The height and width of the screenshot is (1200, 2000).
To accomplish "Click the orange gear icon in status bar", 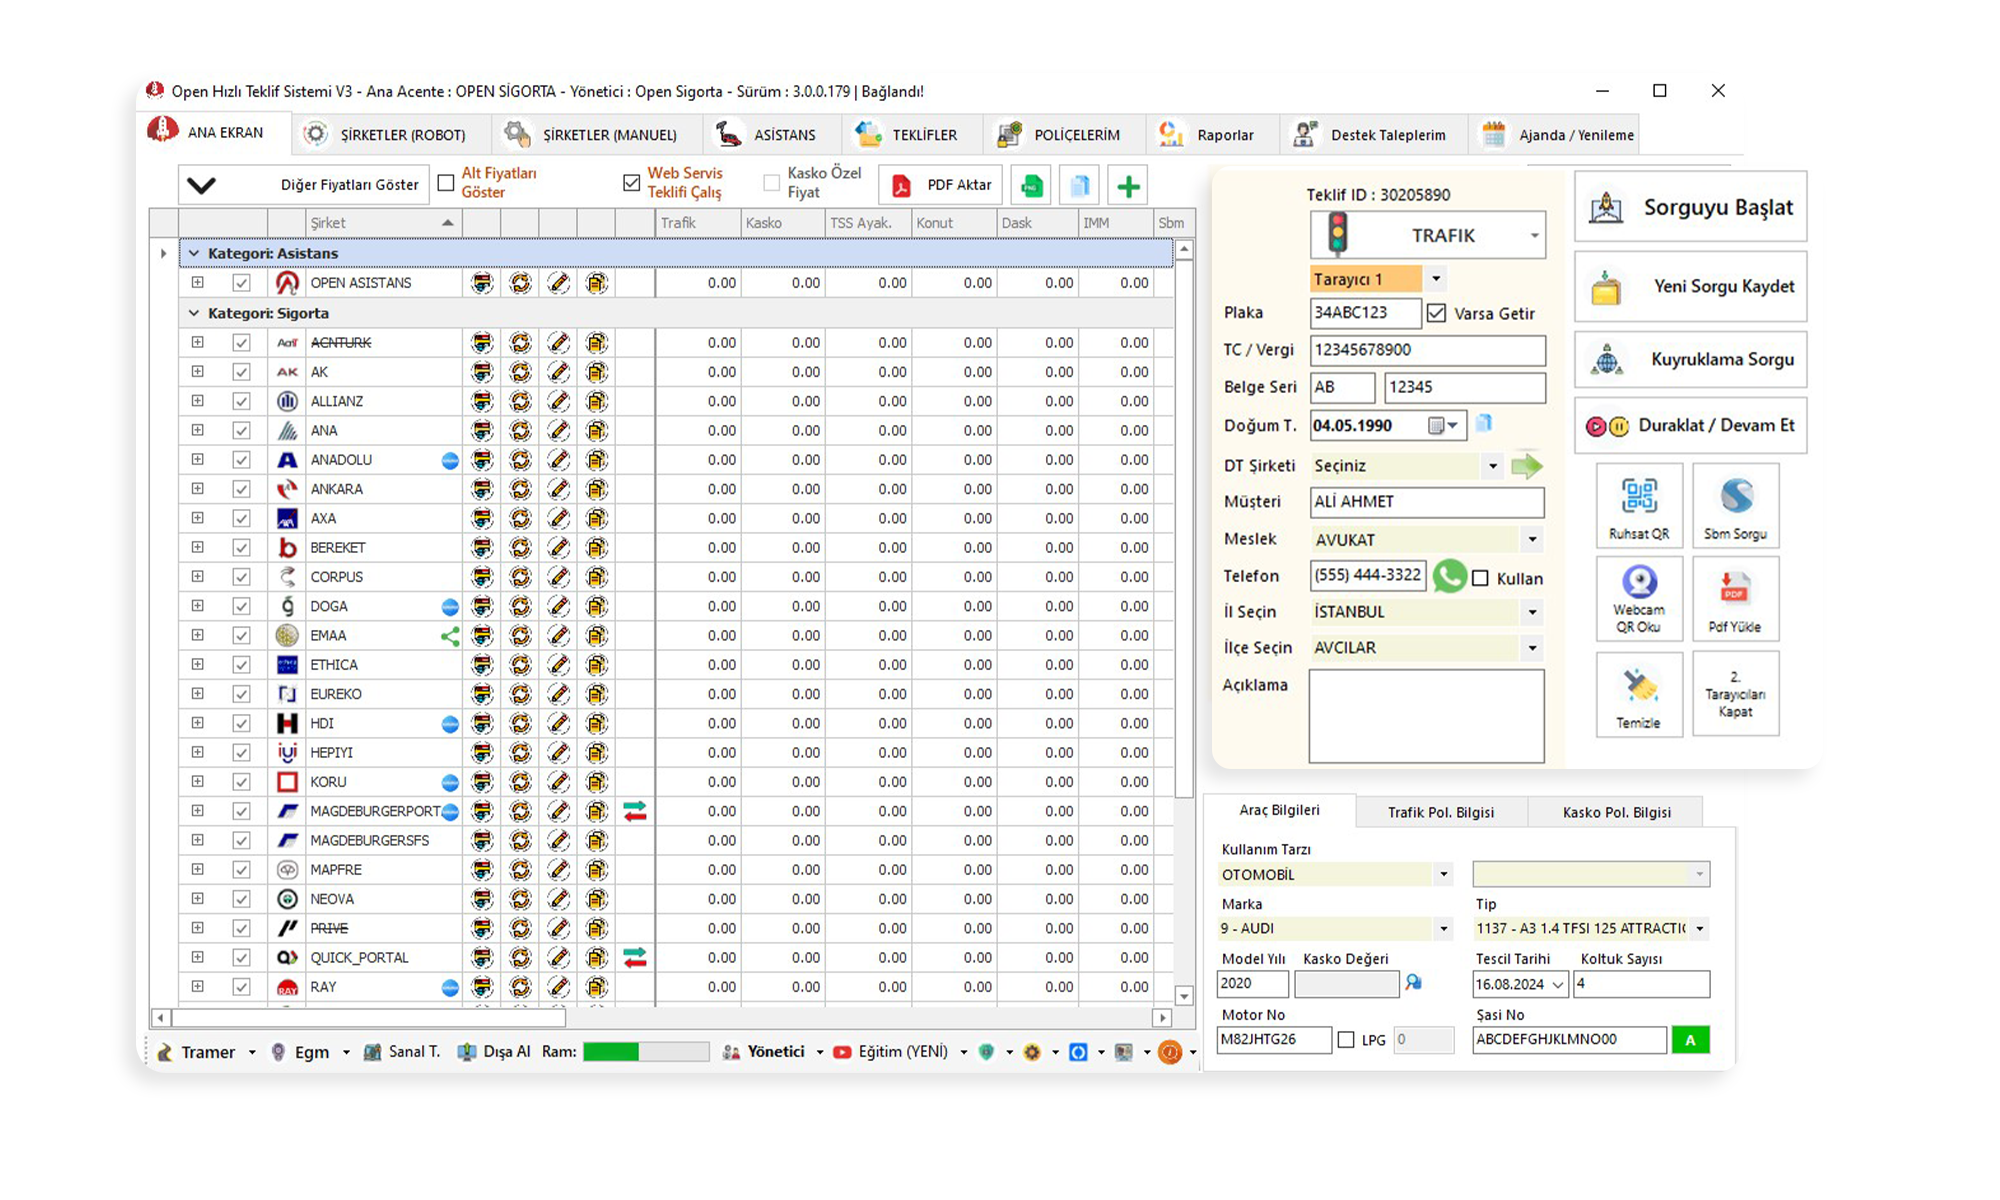I will (x=1032, y=1052).
